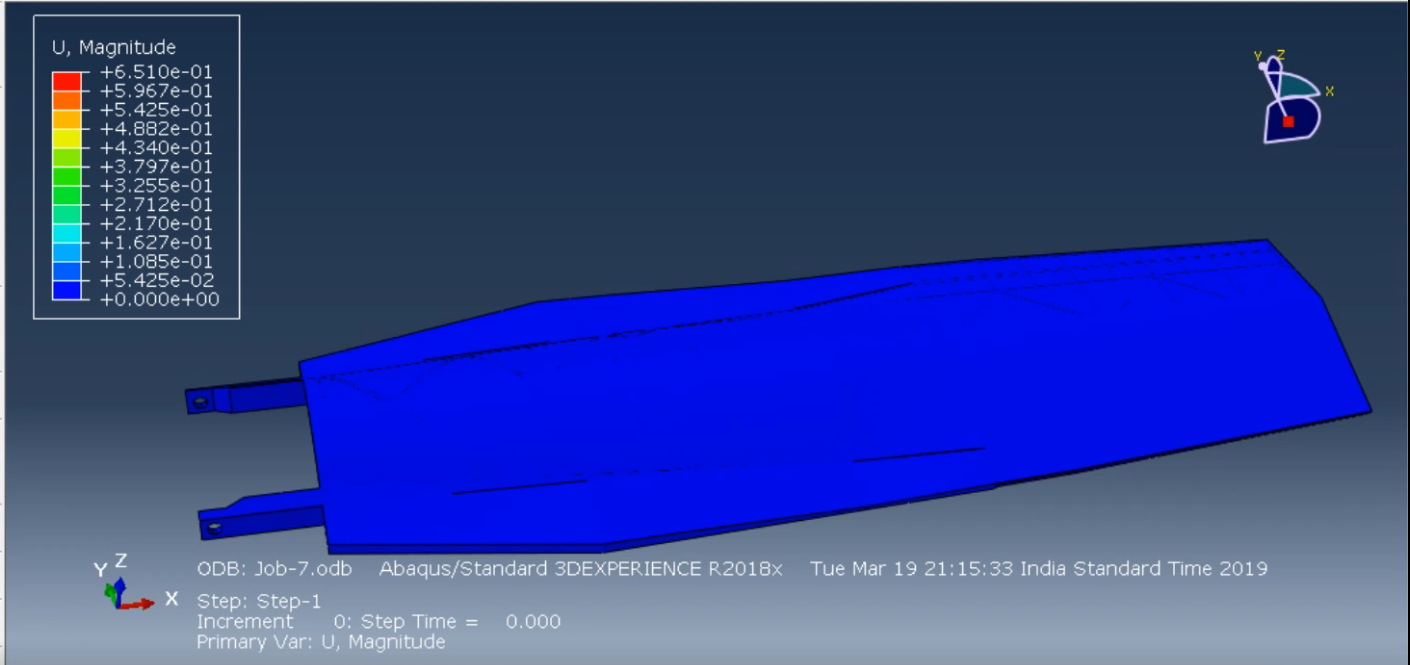Click legend value +5.967e-01
This screenshot has height=665, width=1410.
click(156, 91)
